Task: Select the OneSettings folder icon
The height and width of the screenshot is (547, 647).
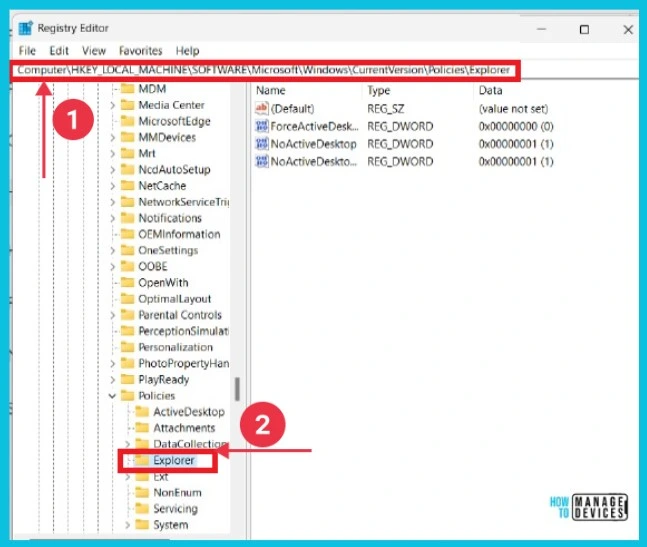Action: point(128,250)
